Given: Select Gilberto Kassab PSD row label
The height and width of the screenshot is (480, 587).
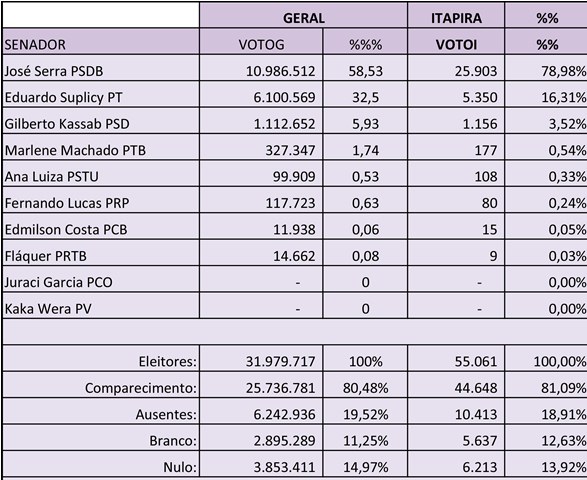Looking at the screenshot, I should [x=101, y=121].
